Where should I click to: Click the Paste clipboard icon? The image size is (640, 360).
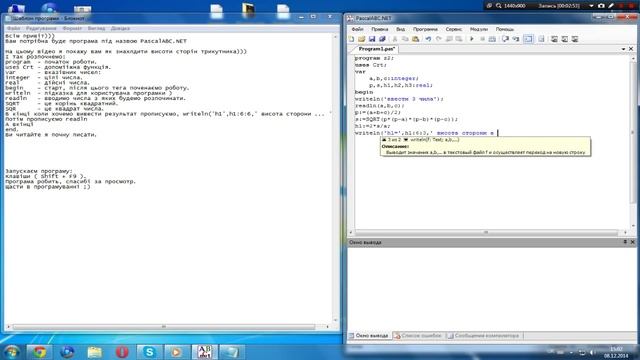point(416,39)
